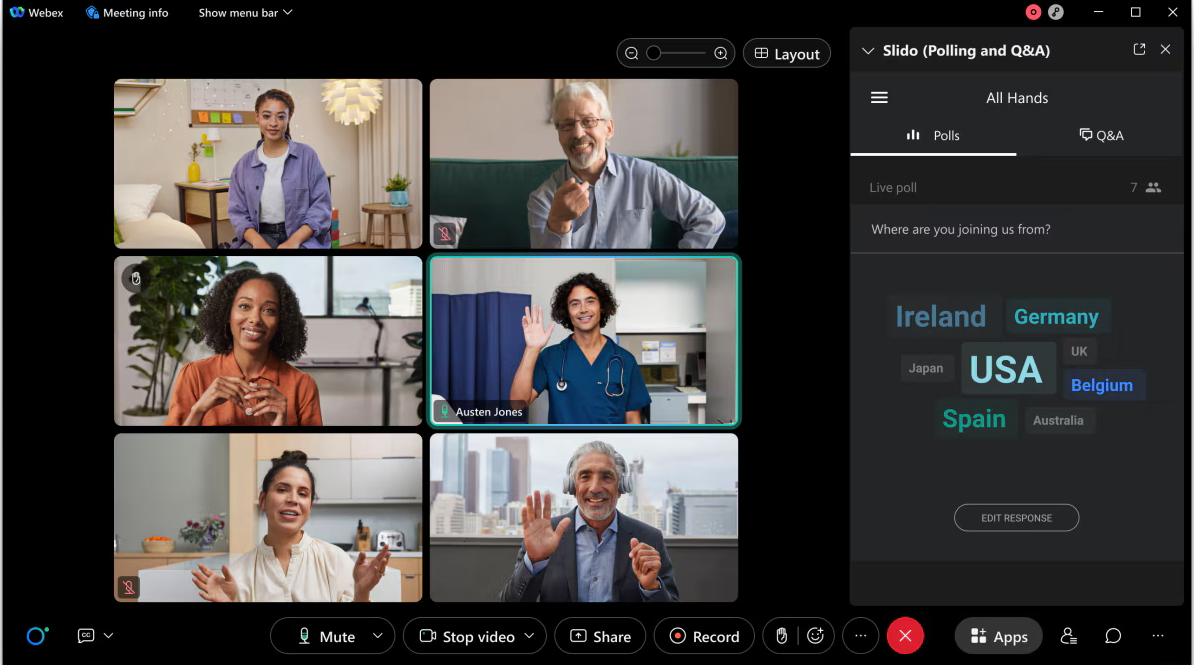Click the video zoom slider handle
Viewport: 1194px width, 665px height.
point(654,54)
